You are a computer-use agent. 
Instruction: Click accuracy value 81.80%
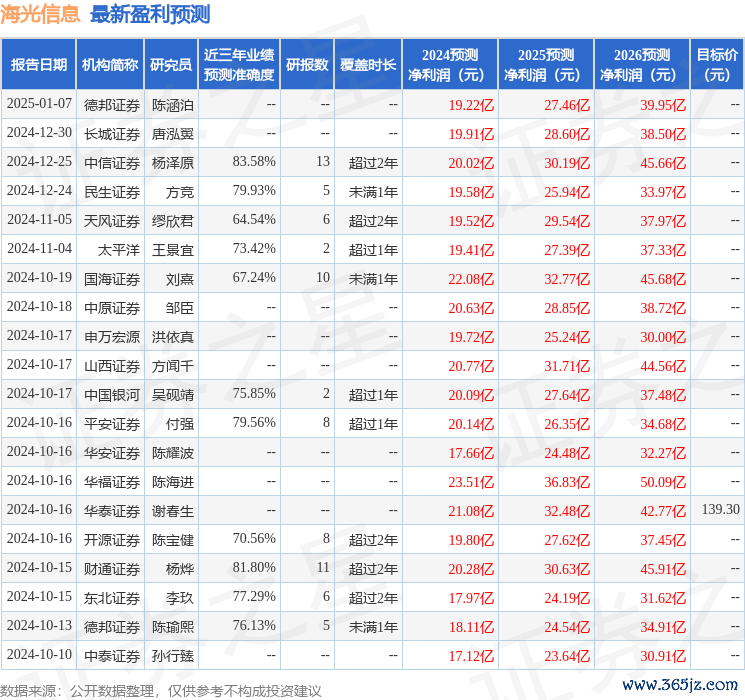254,567
